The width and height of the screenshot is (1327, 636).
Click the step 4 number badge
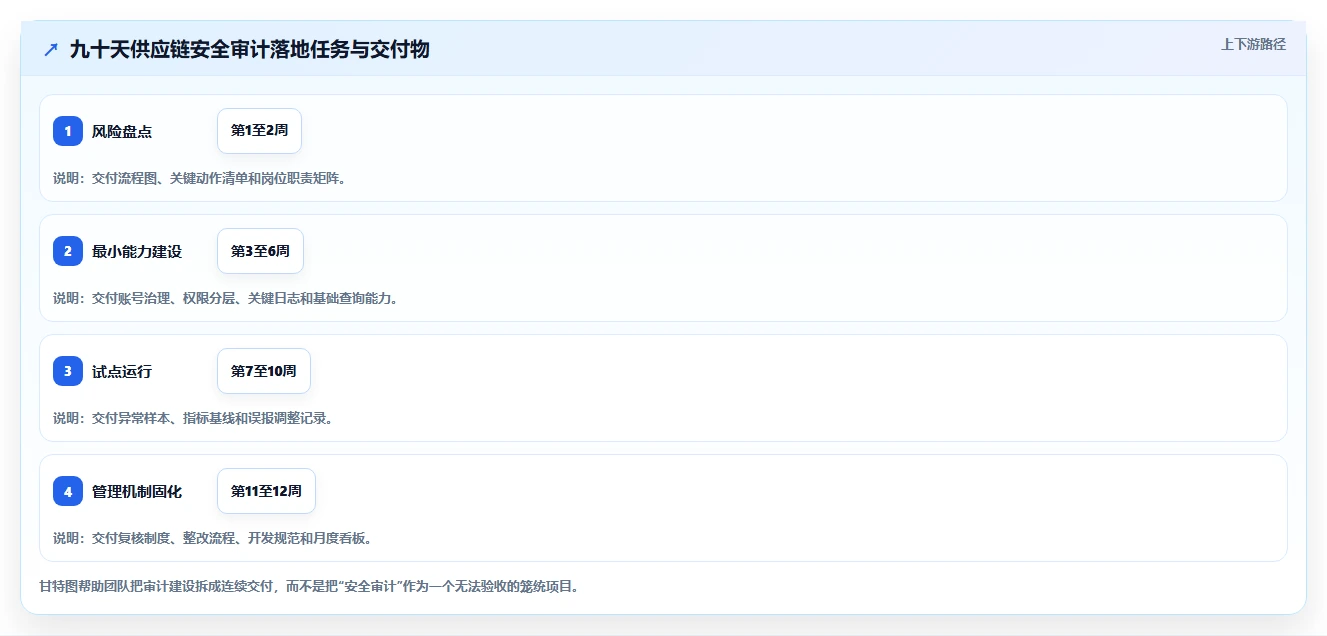(x=68, y=491)
